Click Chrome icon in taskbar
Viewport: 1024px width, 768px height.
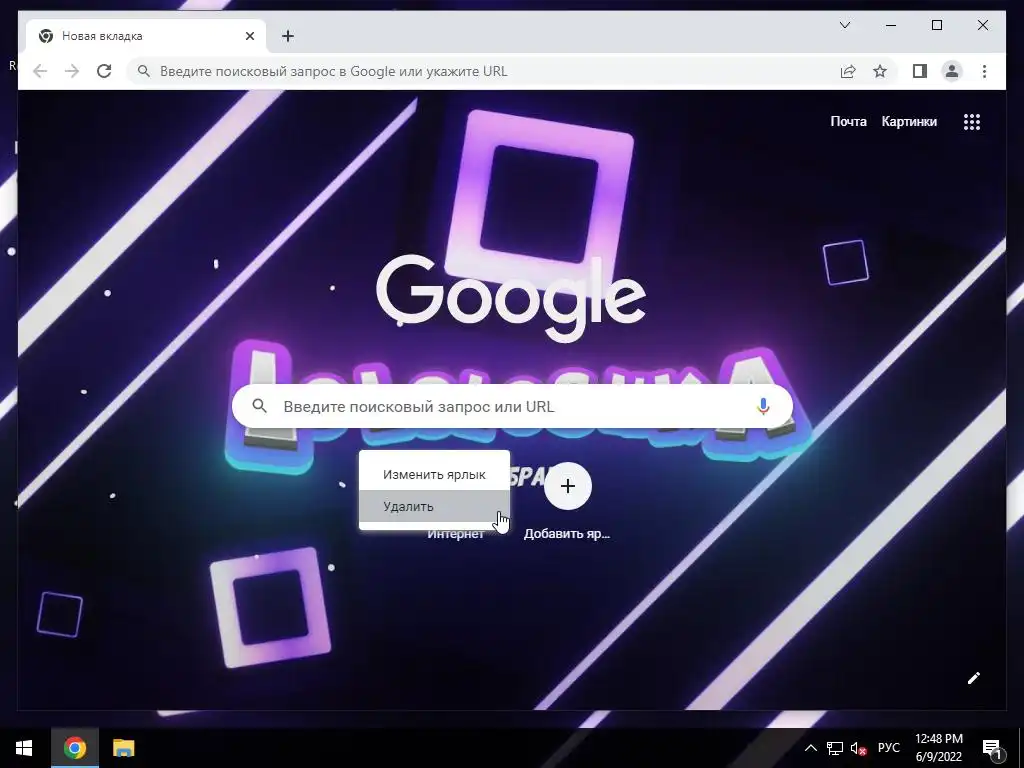[x=75, y=748]
